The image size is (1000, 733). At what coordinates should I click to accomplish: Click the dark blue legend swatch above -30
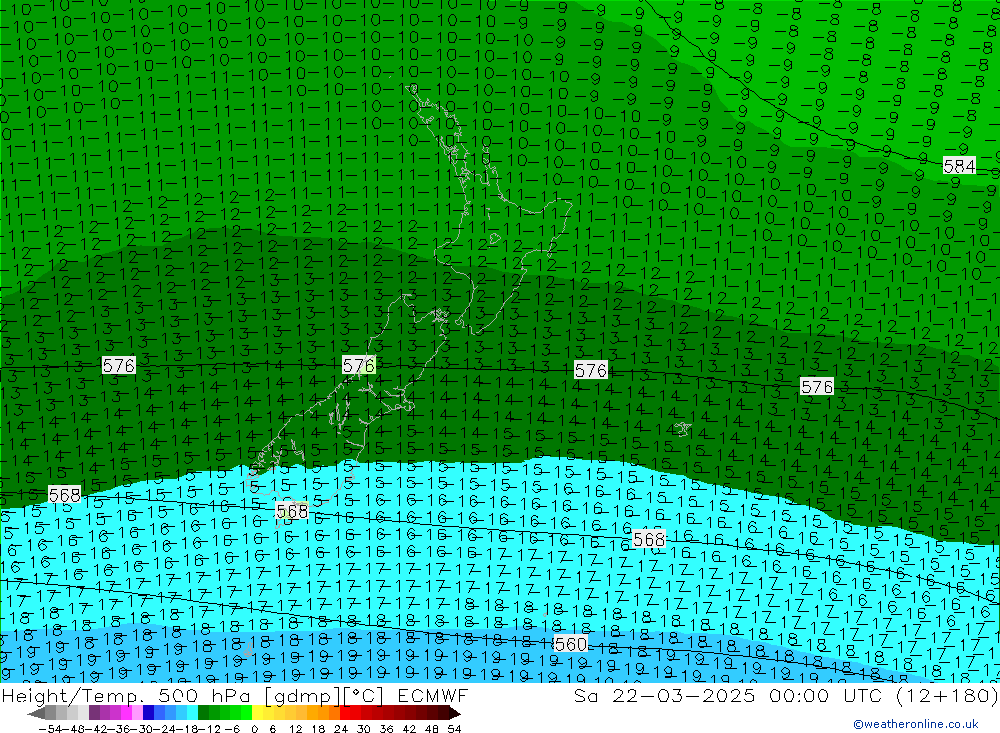coord(149,713)
